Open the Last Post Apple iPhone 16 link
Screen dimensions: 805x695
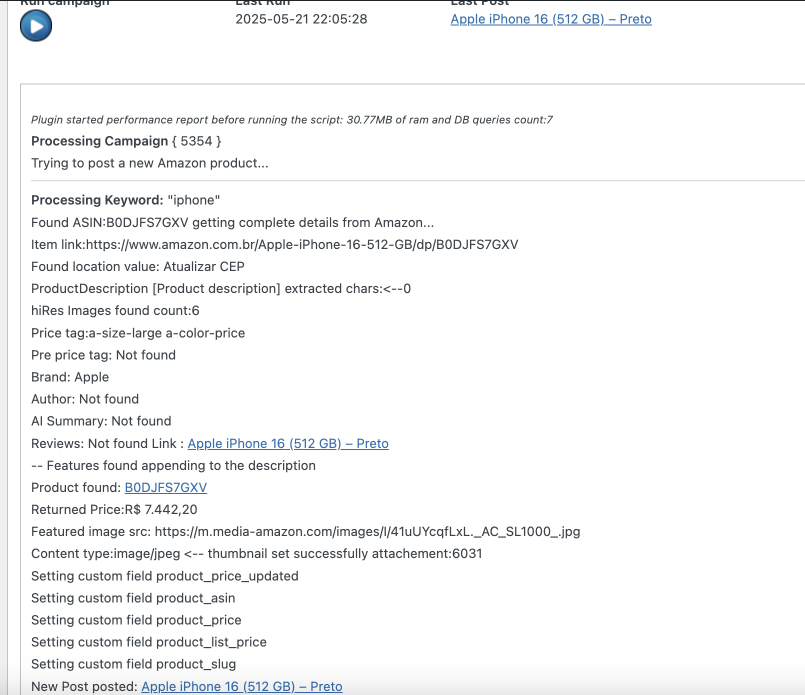[x=550, y=19]
